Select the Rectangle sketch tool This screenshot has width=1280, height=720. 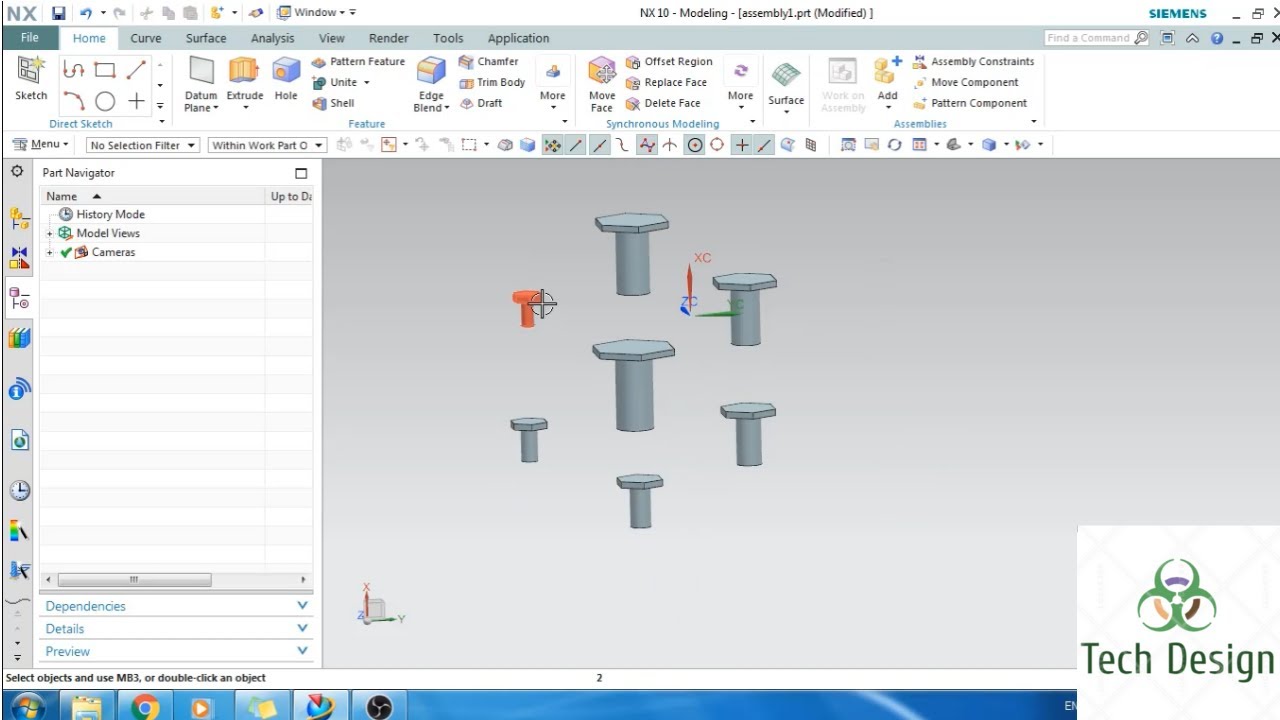point(104,70)
